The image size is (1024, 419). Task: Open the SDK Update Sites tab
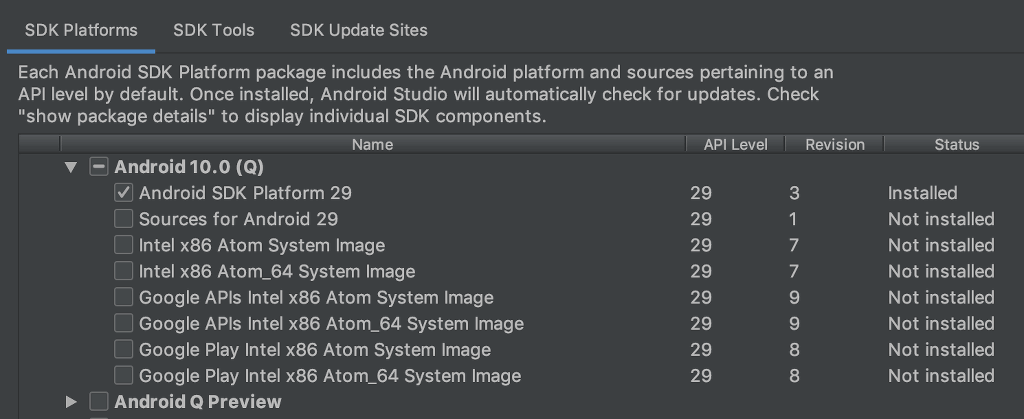pyautogui.click(x=358, y=30)
